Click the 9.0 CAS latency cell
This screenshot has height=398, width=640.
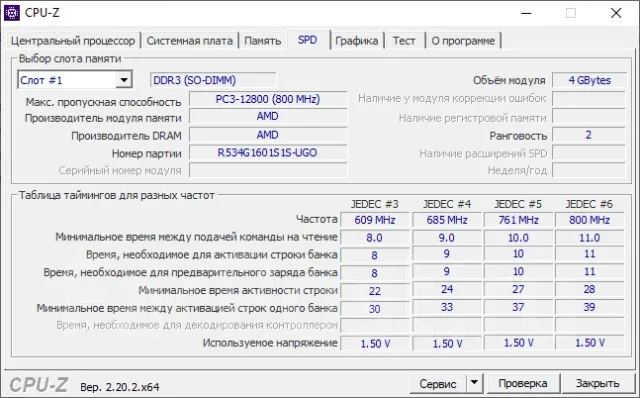click(x=447, y=238)
